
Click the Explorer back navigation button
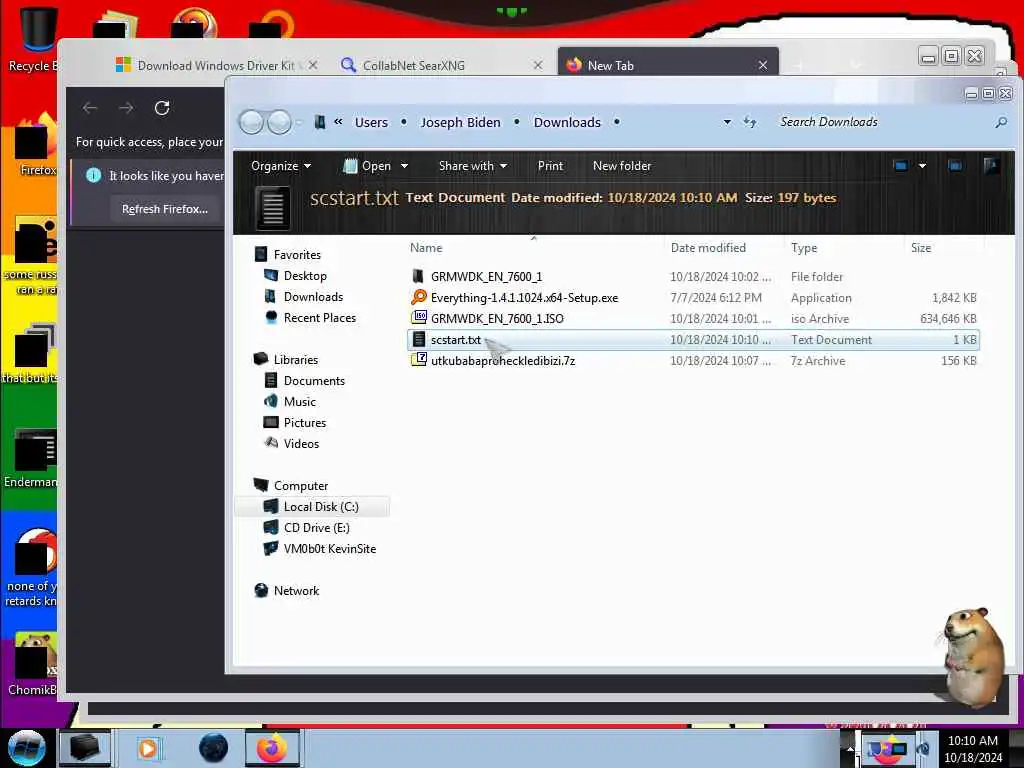point(251,122)
